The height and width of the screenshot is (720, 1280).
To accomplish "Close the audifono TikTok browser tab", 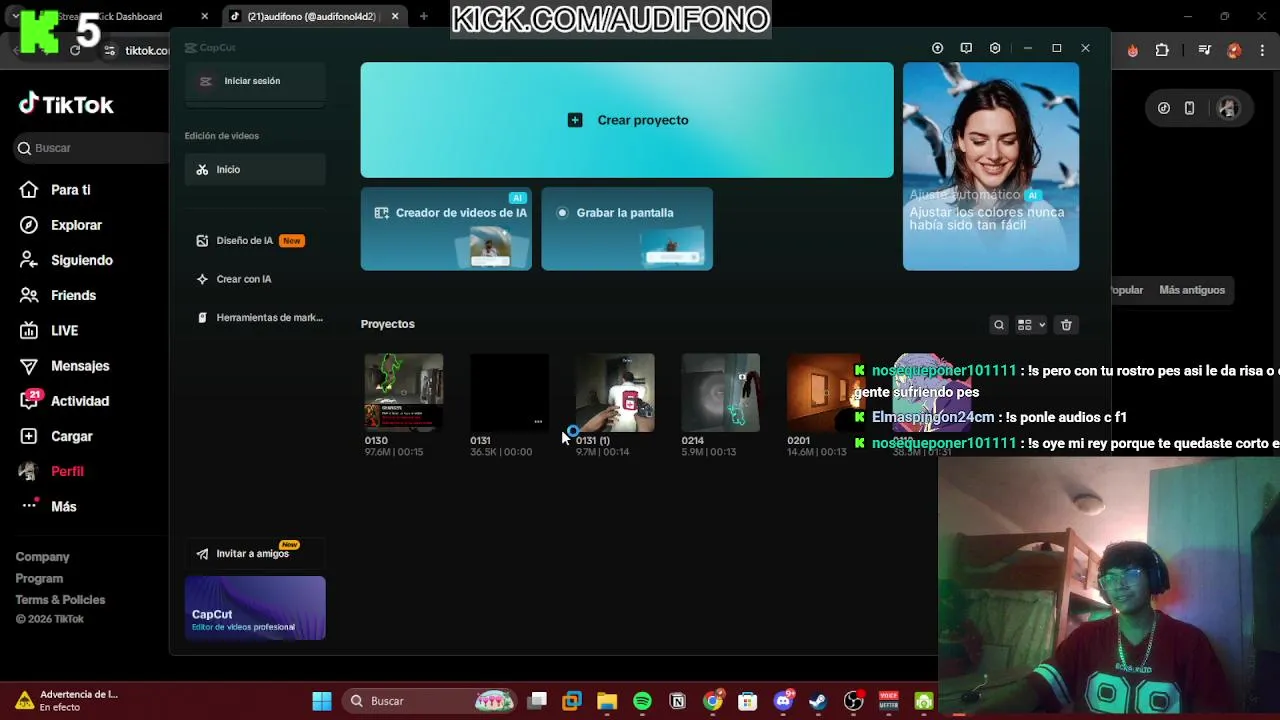I will point(395,16).
